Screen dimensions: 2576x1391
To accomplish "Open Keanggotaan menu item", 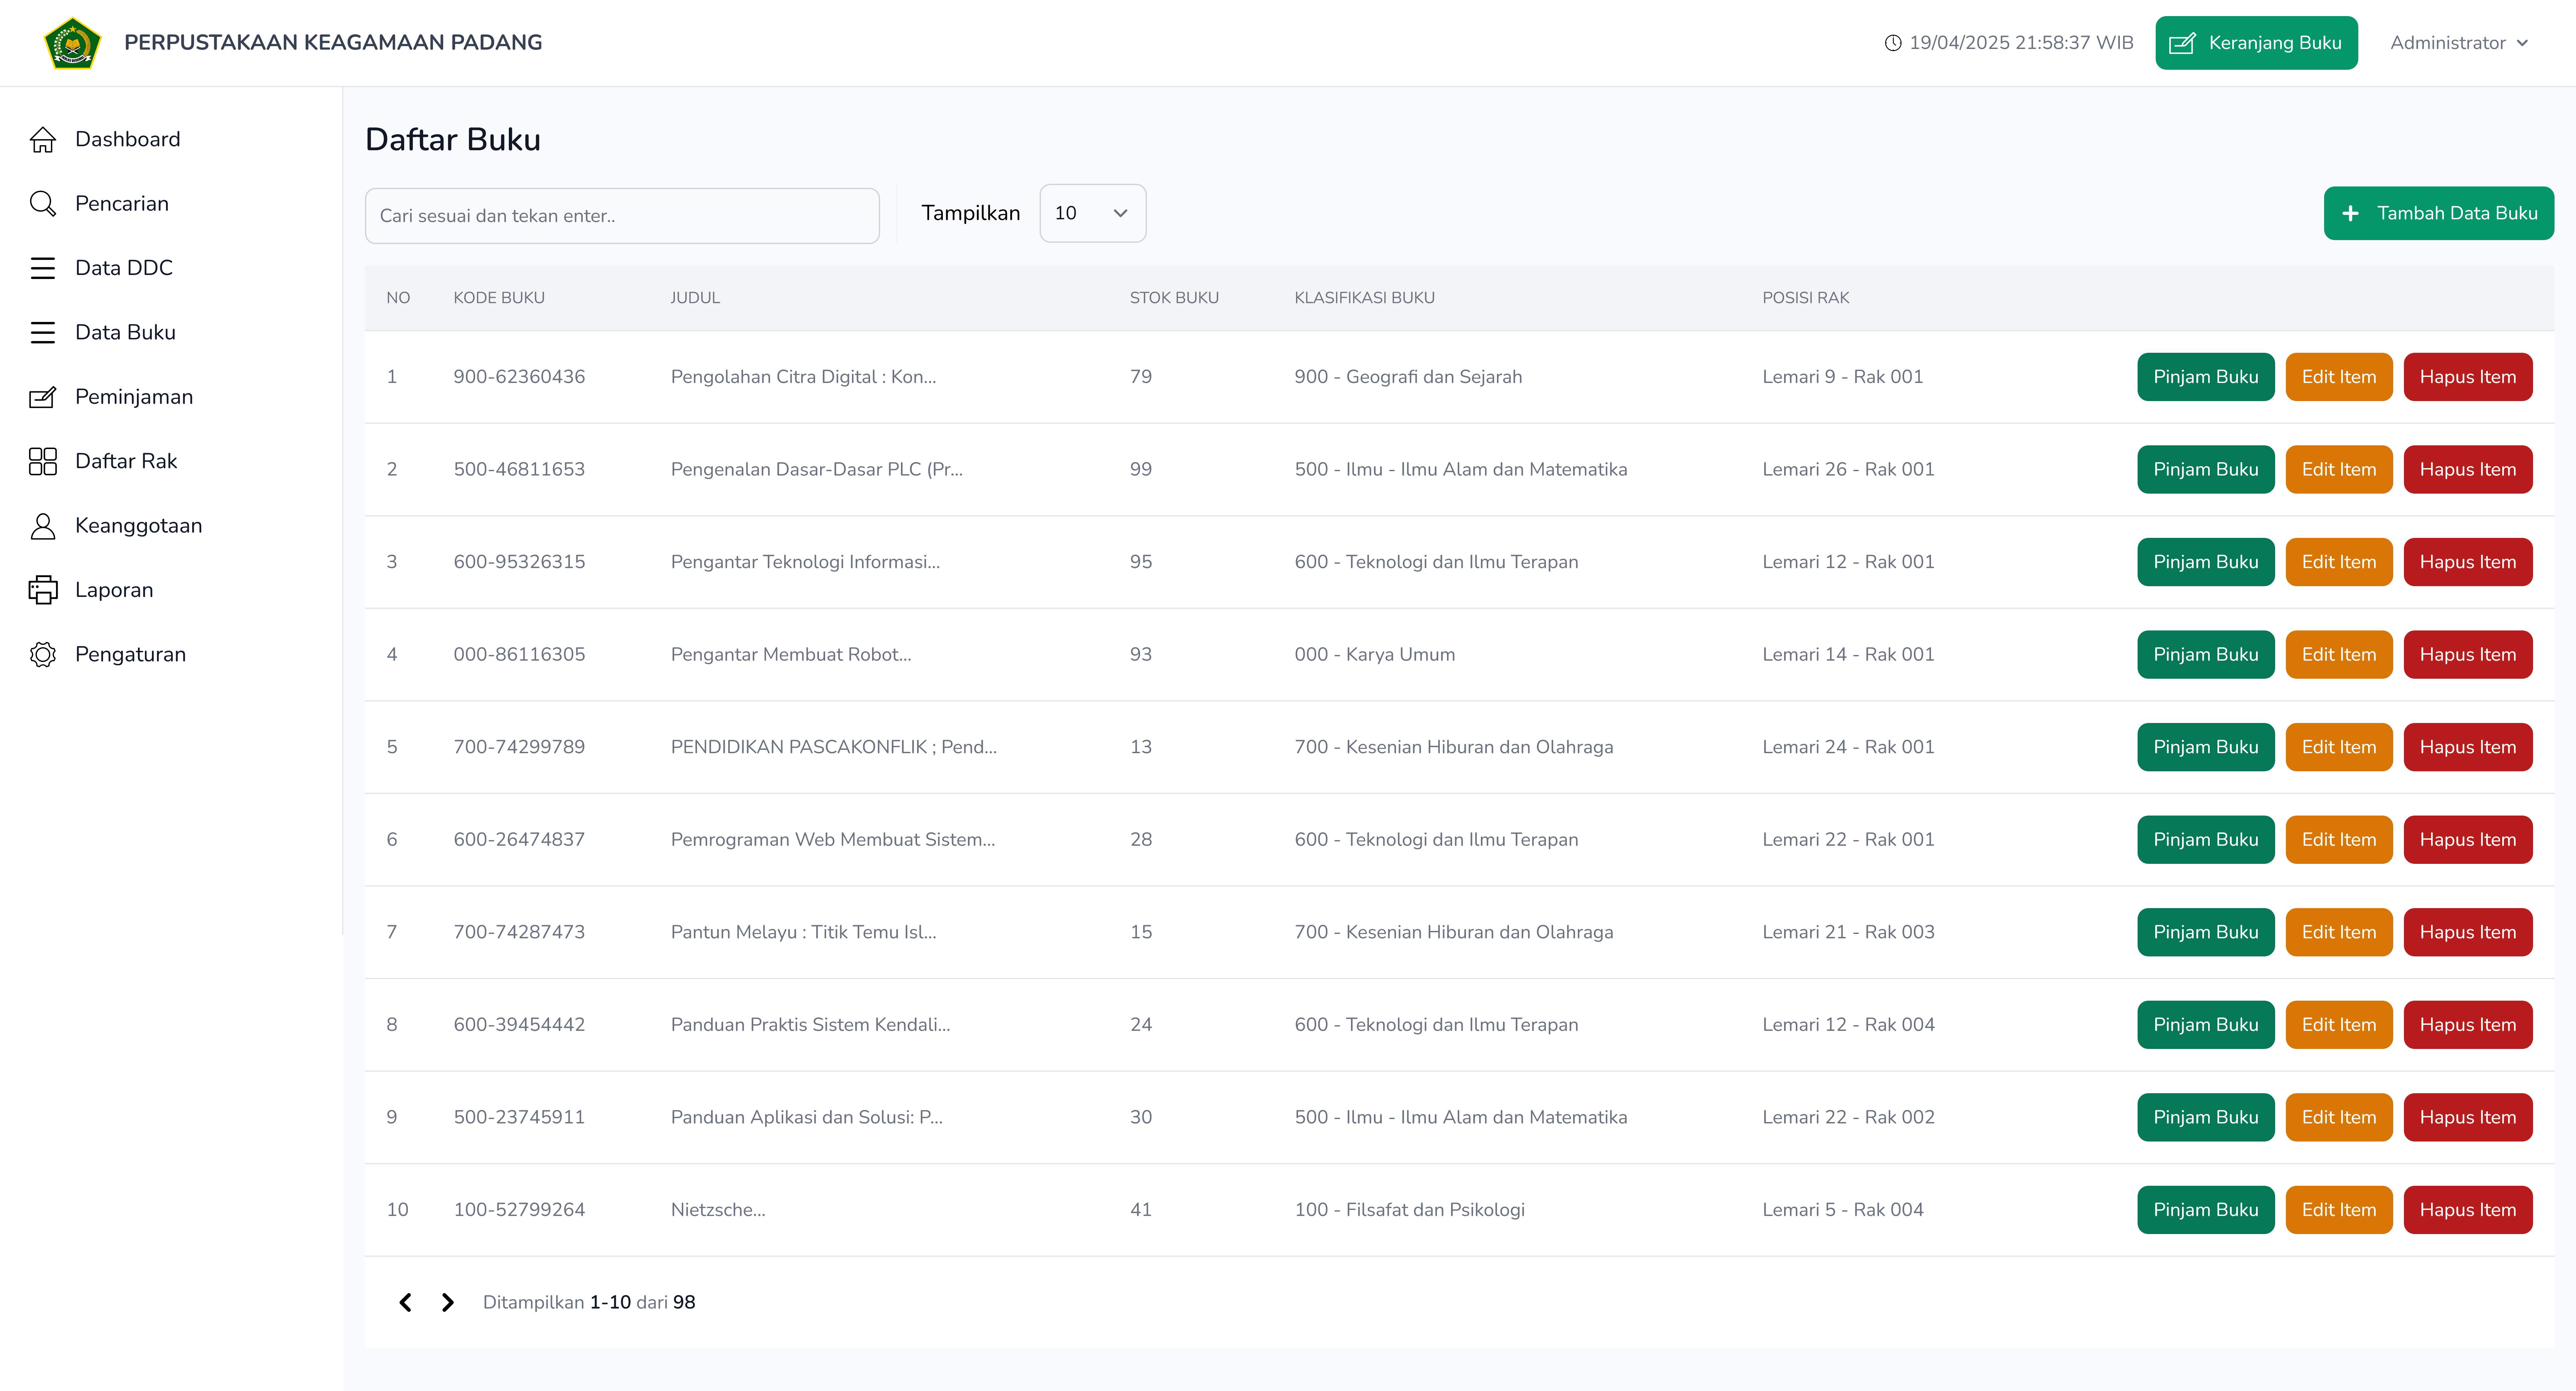I will pos(171,526).
